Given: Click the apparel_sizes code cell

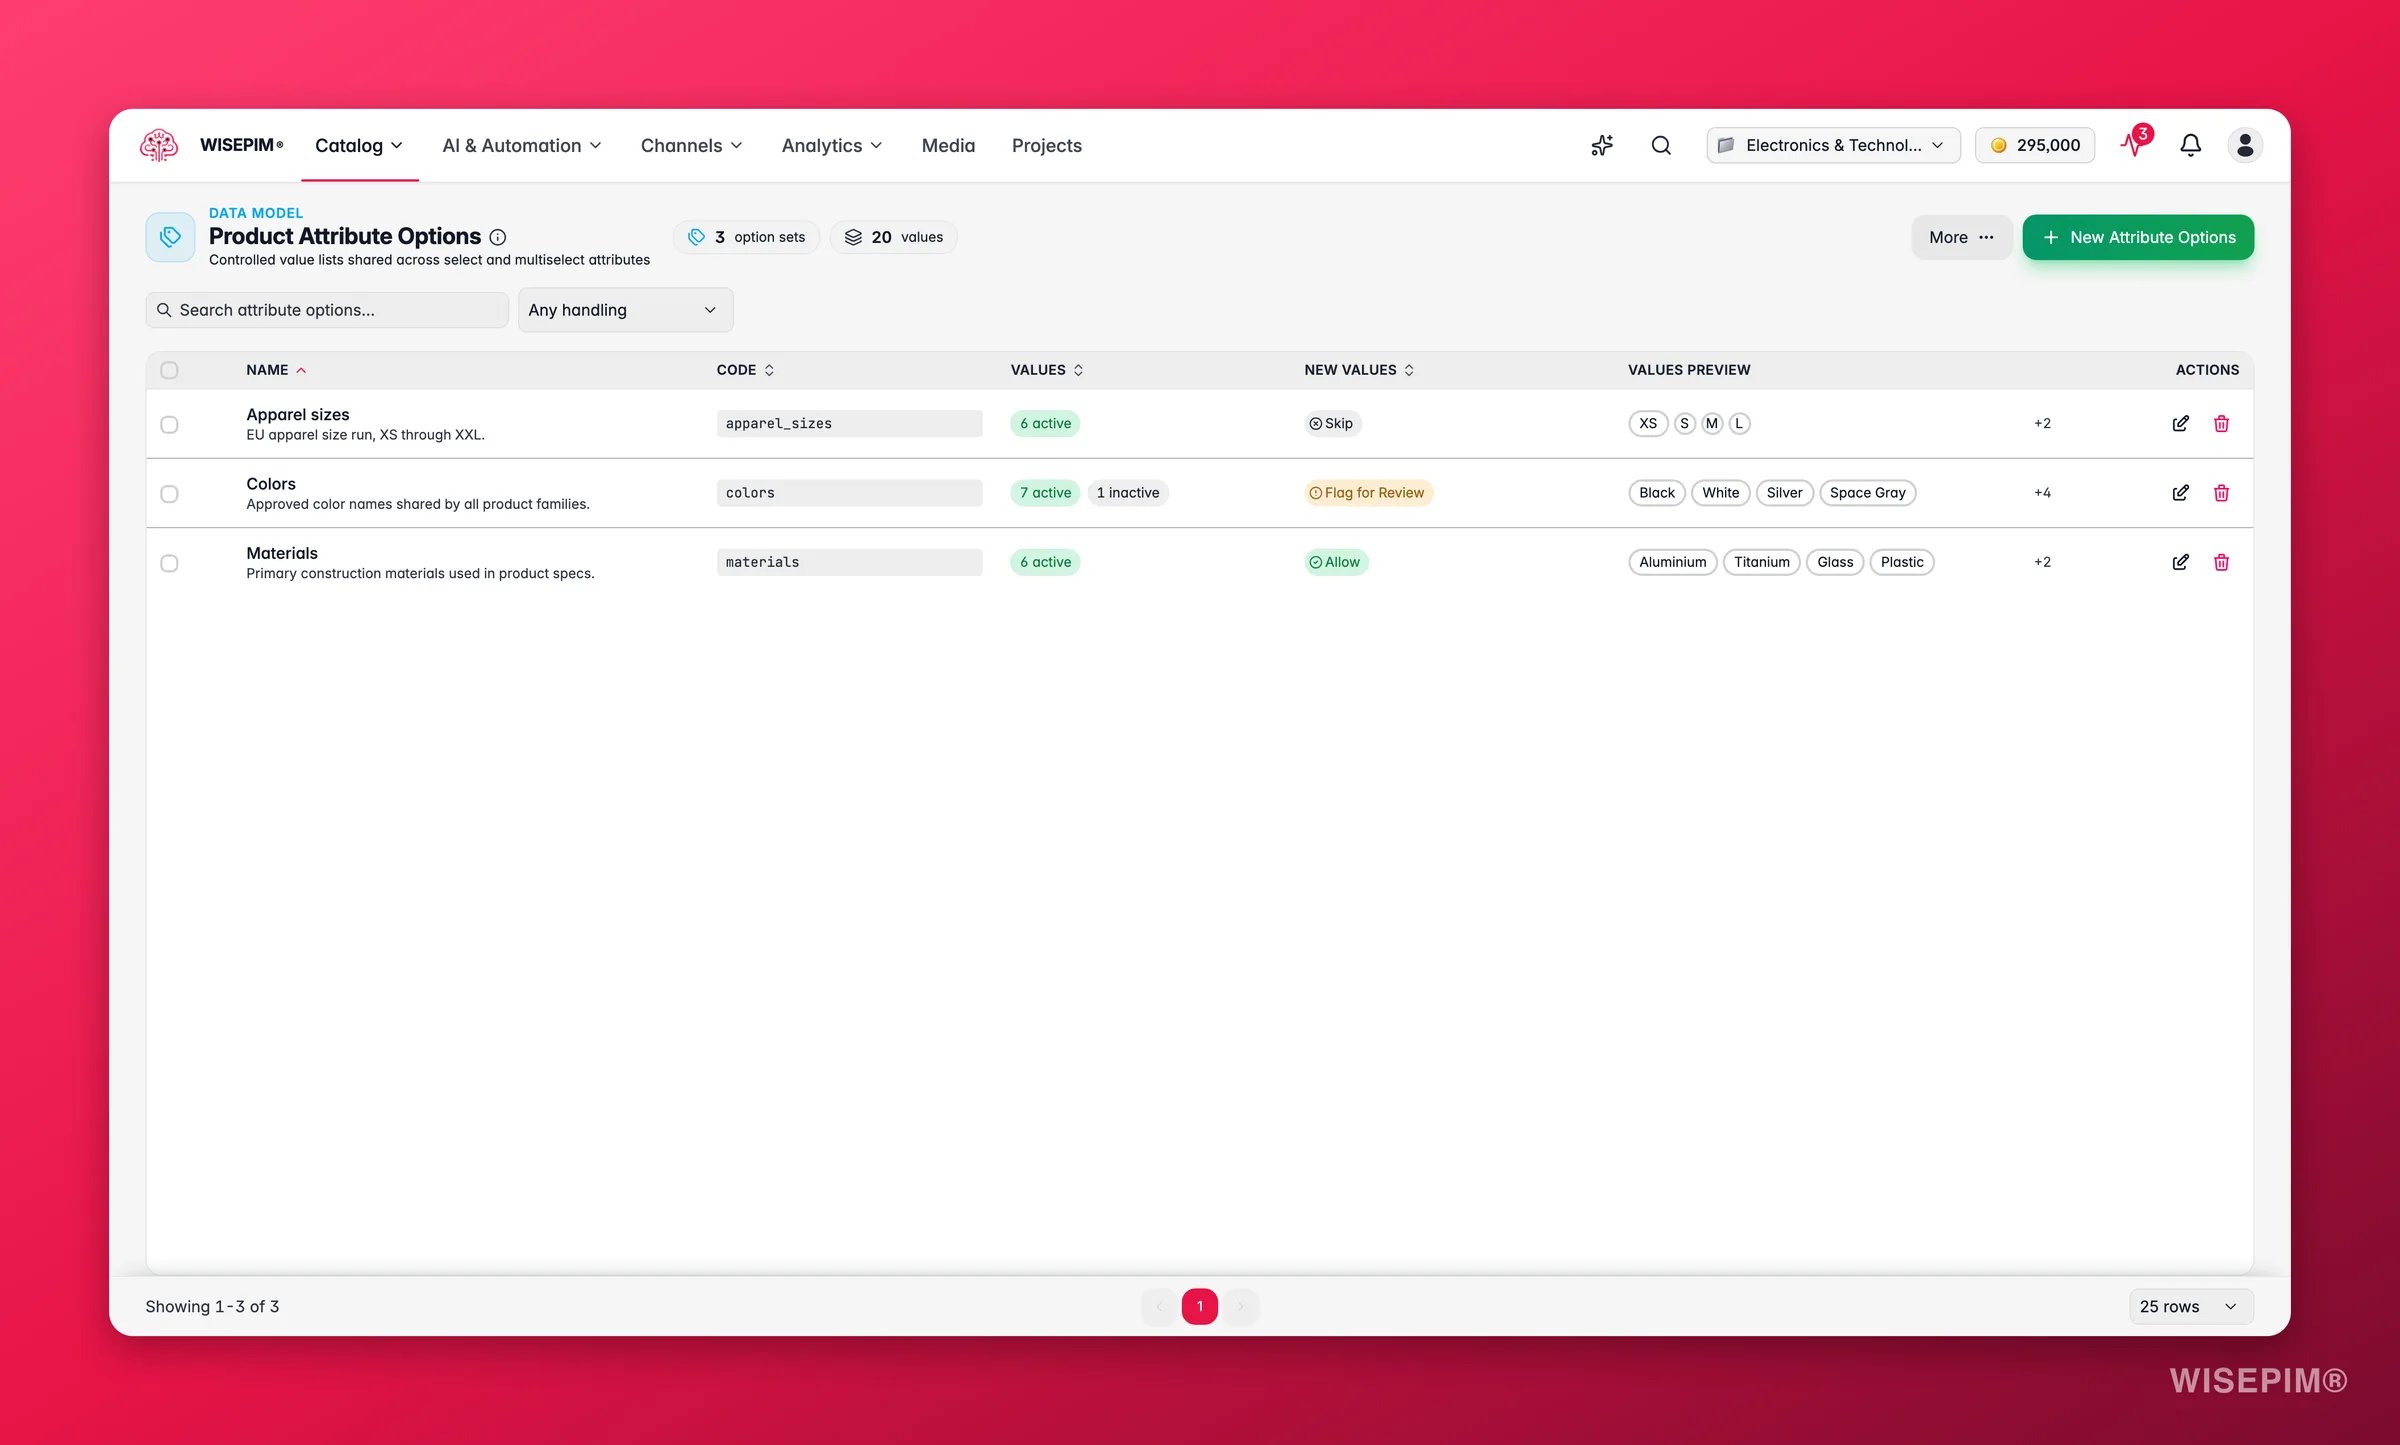Looking at the screenshot, I should (849, 423).
